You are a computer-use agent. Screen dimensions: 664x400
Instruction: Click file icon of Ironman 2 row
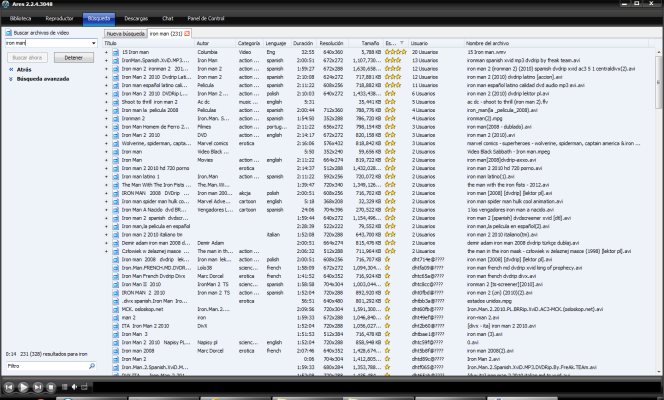pos(116,119)
